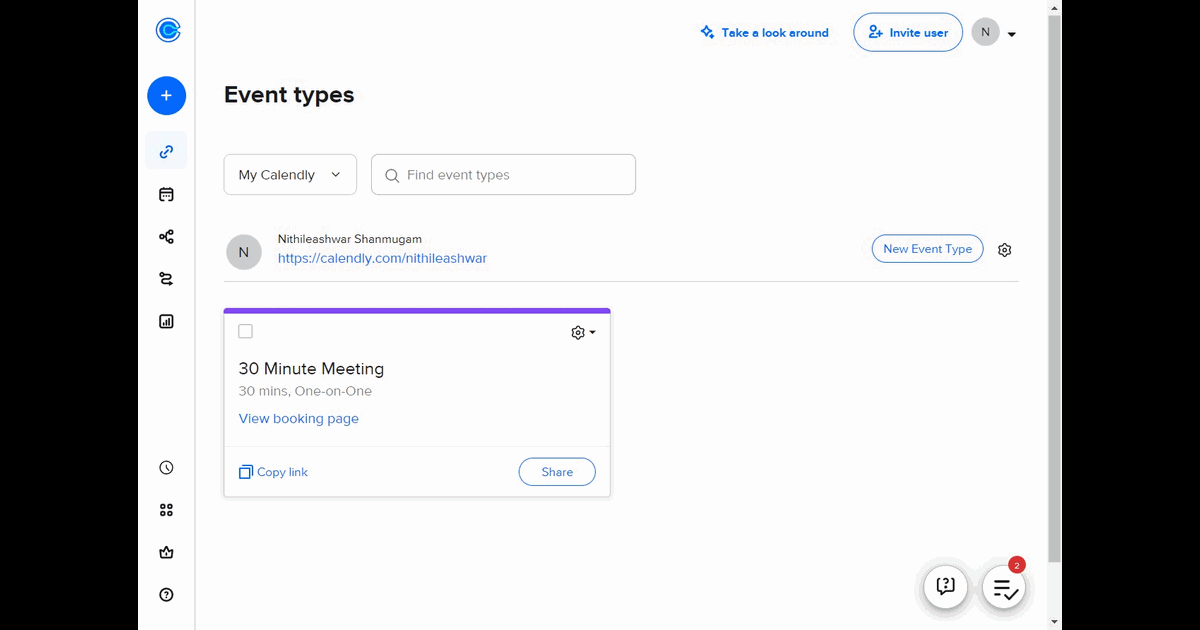Click the N avatar next to Nithileashwar Shanmugam
Screen dimensions: 1200x630
coord(244,252)
